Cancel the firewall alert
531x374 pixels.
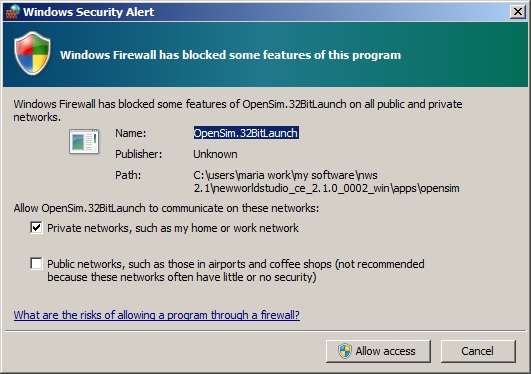click(x=478, y=351)
